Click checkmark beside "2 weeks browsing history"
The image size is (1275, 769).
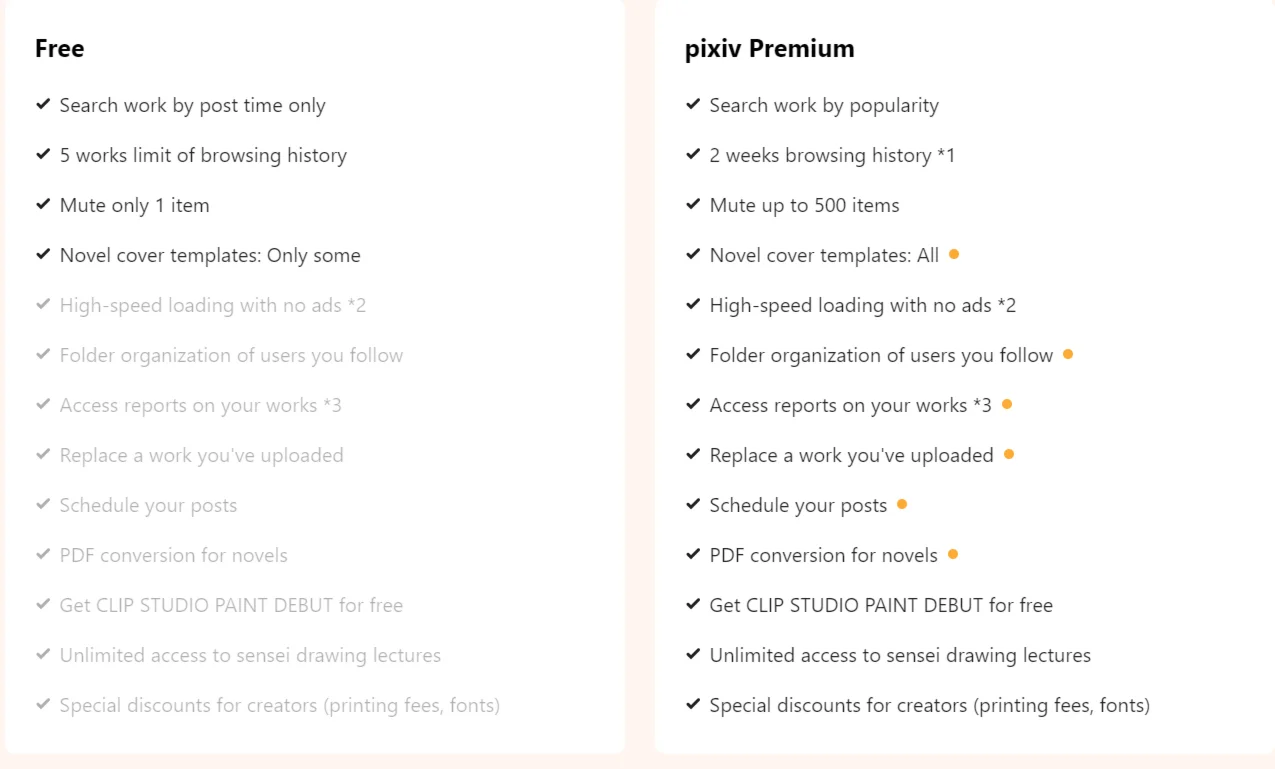click(x=693, y=154)
